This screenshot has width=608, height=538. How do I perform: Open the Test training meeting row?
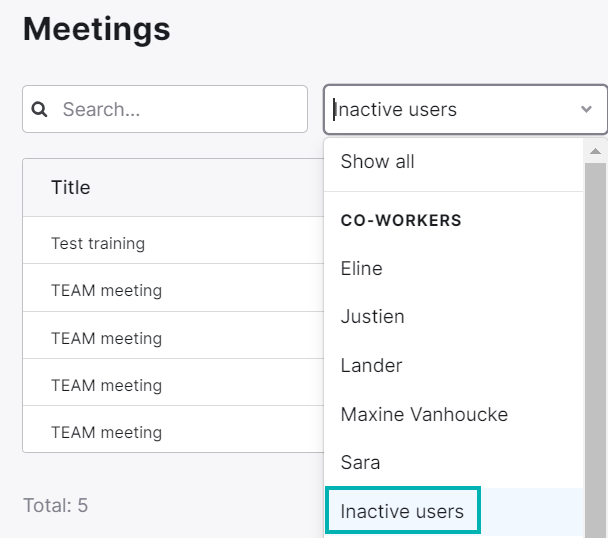click(173, 244)
